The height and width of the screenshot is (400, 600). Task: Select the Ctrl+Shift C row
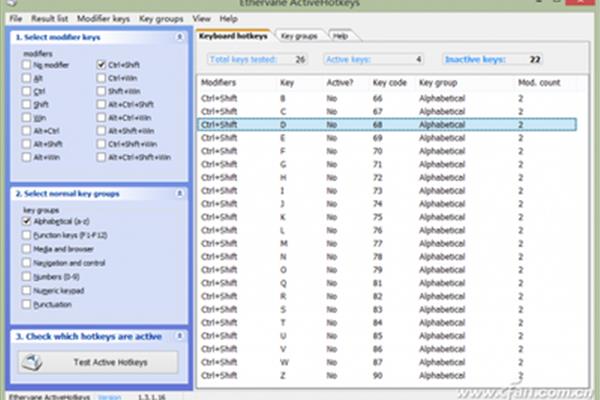(x=387, y=111)
